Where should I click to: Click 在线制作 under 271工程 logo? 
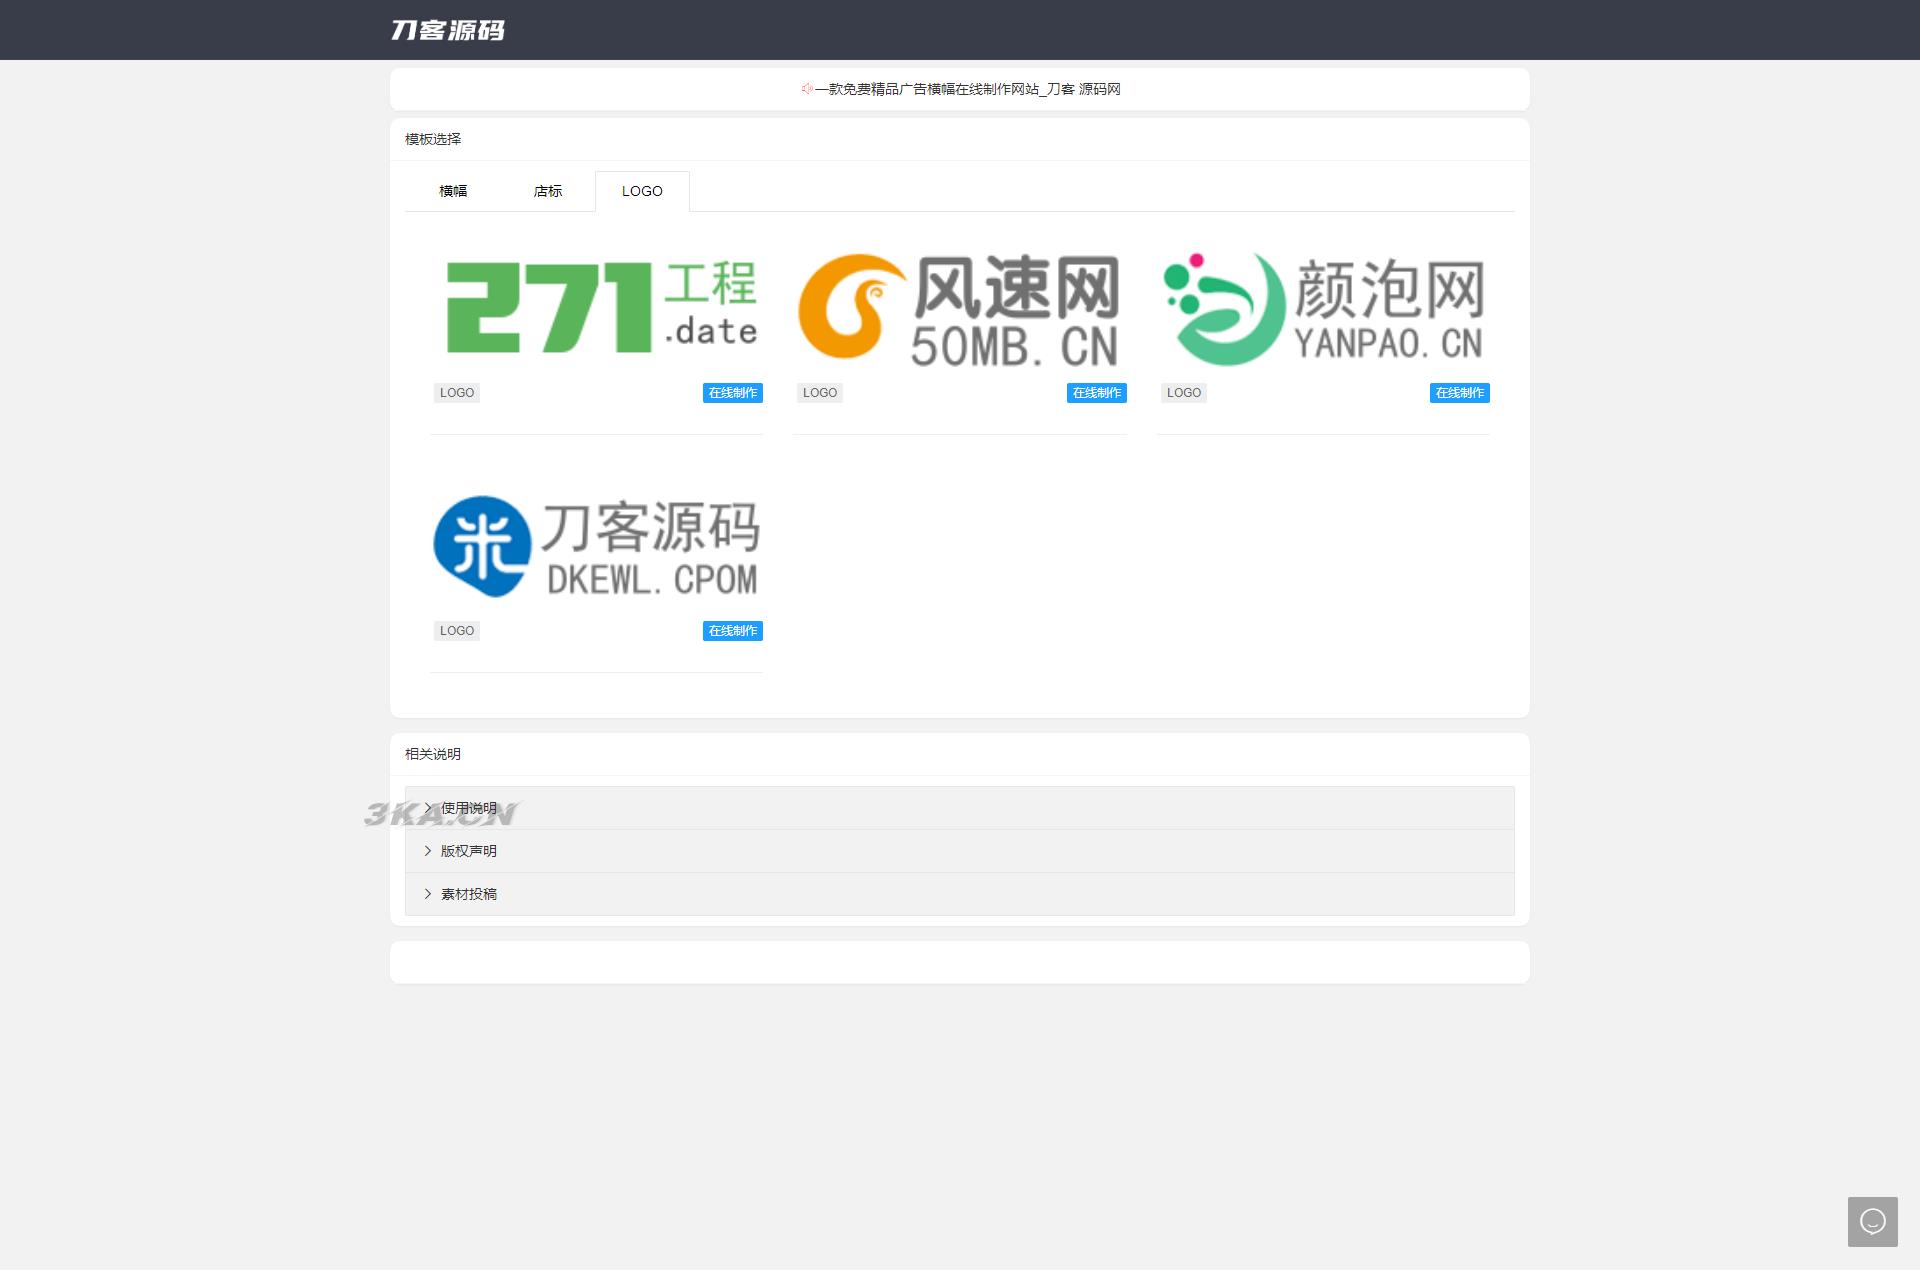(732, 393)
